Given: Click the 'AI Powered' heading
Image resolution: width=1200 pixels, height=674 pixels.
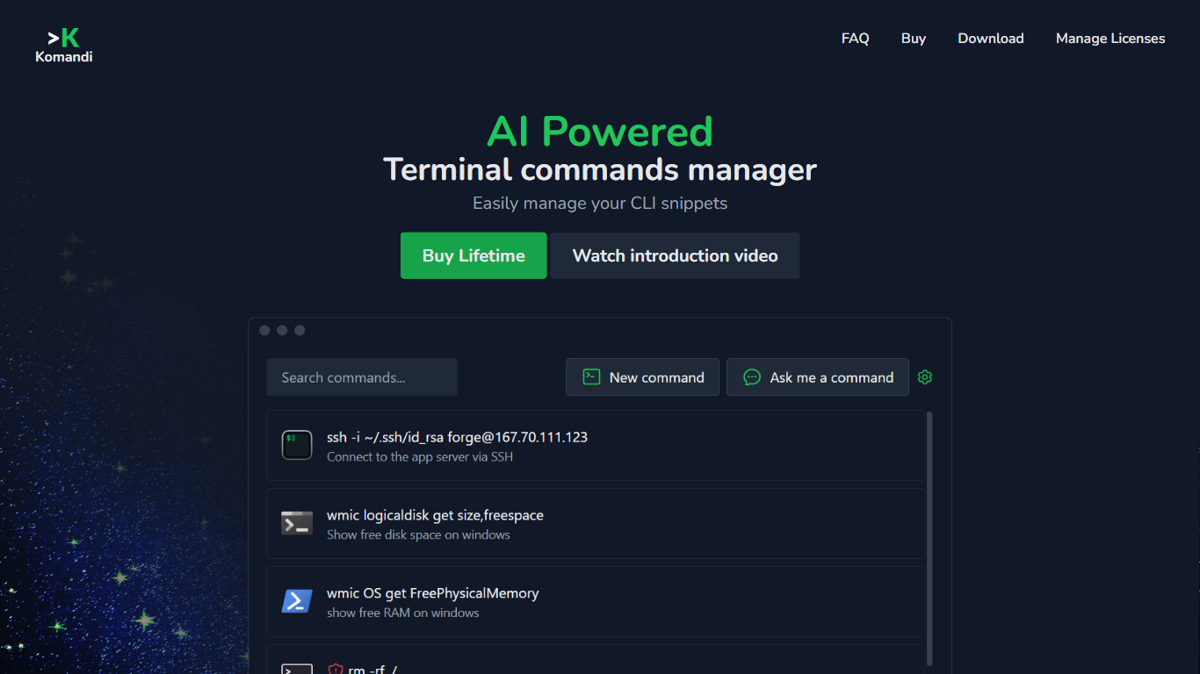Looking at the screenshot, I should pos(600,131).
